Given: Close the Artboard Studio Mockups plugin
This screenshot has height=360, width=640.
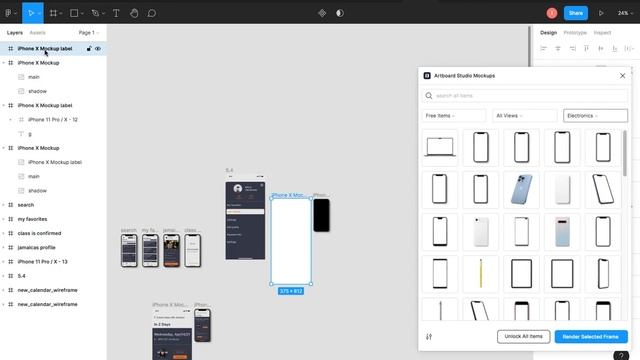Looking at the screenshot, I should tap(622, 76).
